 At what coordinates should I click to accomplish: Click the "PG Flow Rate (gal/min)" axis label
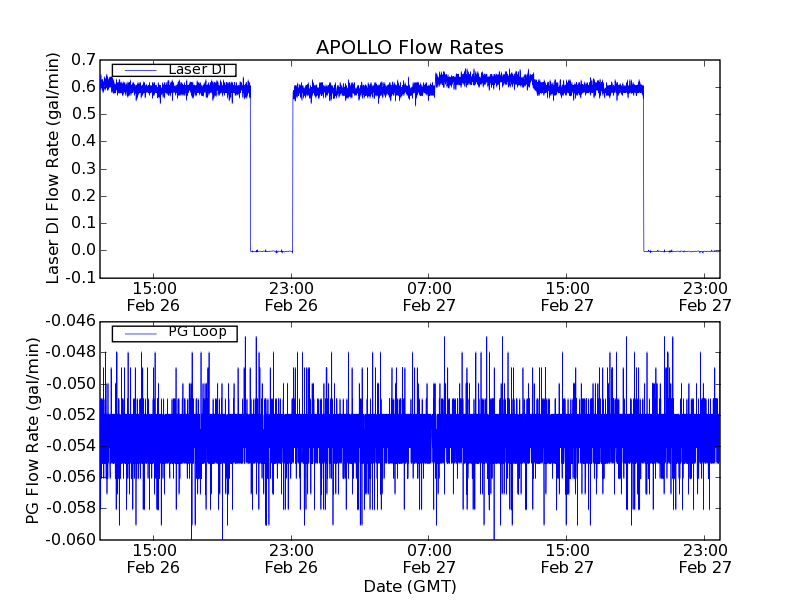pos(32,431)
